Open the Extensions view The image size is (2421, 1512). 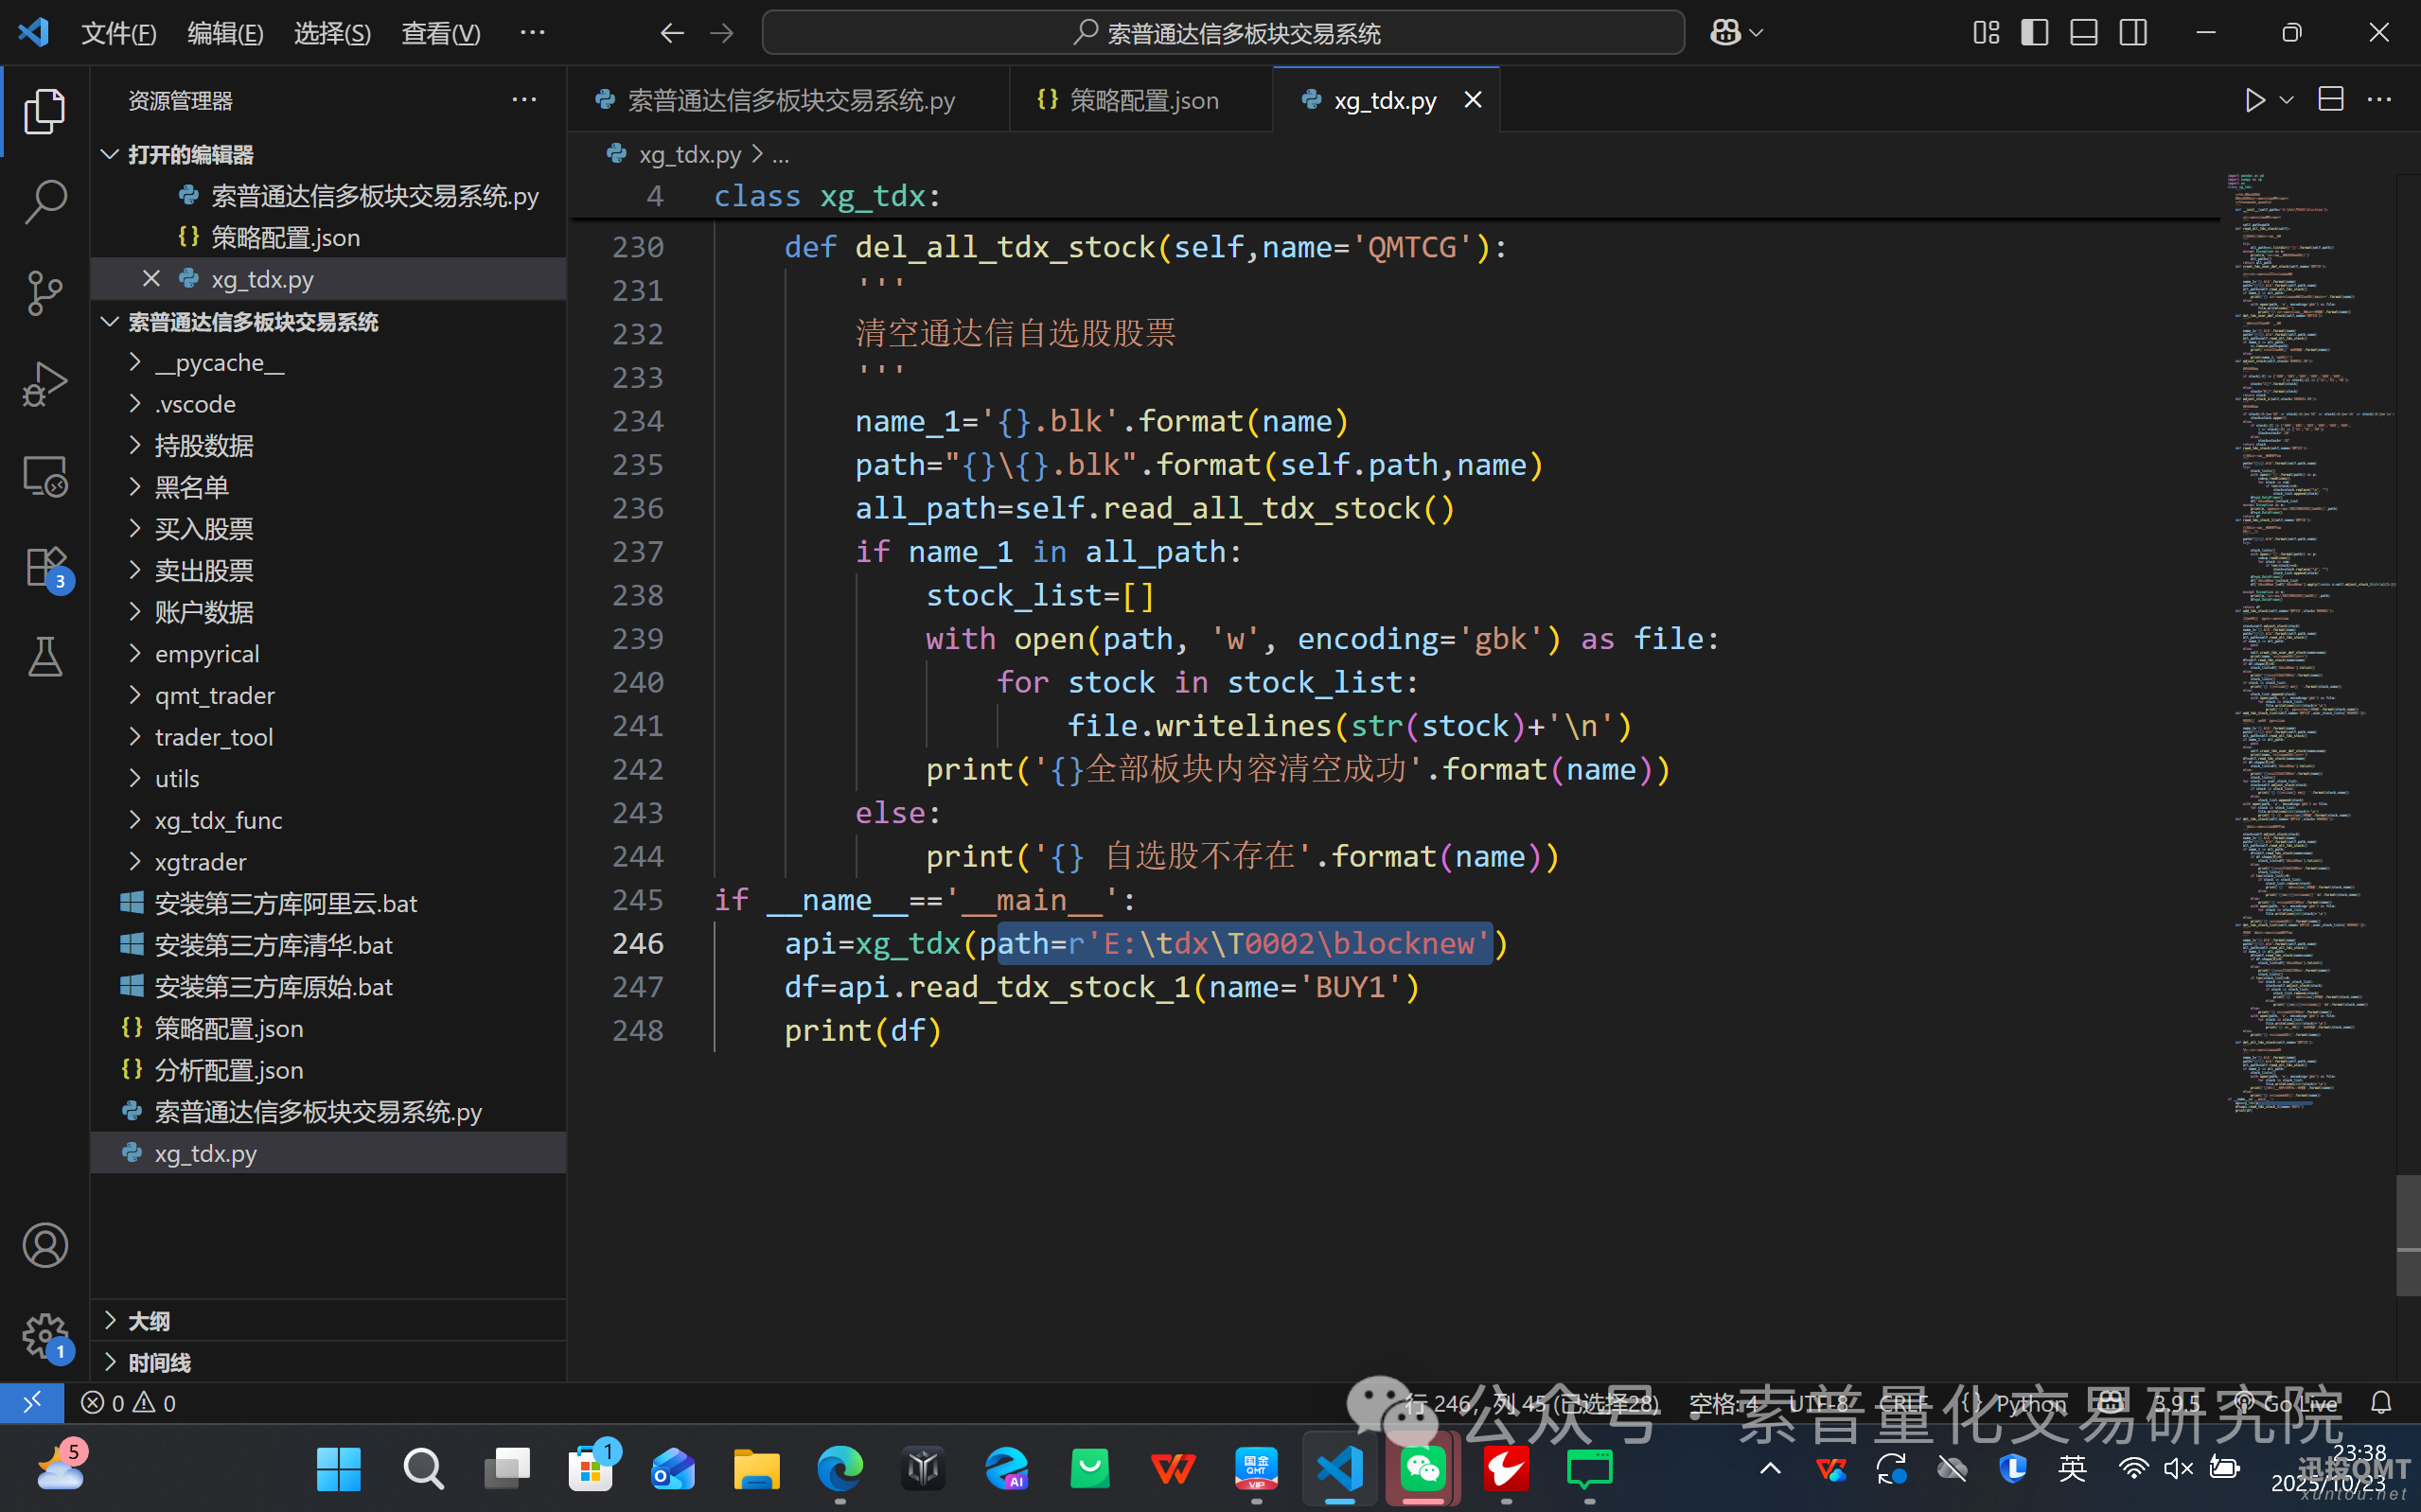coord(44,567)
